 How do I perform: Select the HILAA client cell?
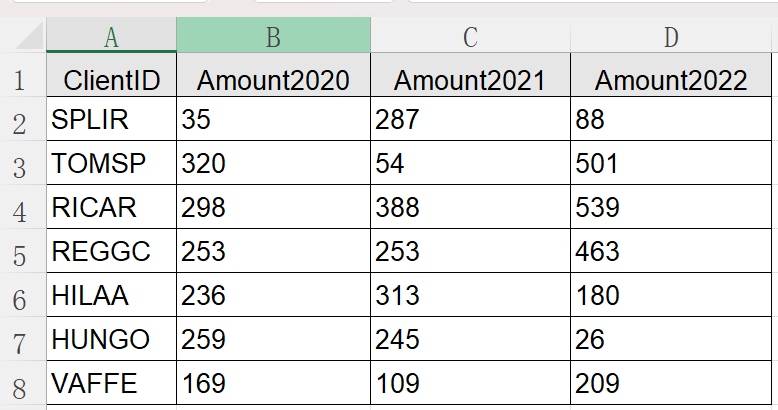(111, 296)
